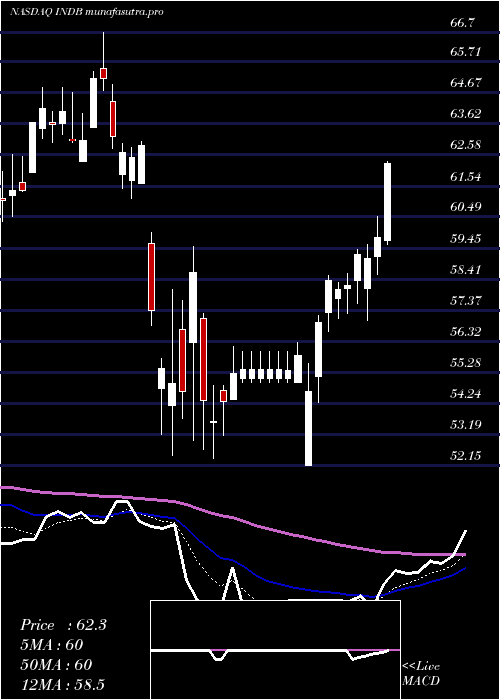500x700 pixels.
Task: Click the large red gap-down candlestick near 59.45
Action: click(151, 277)
